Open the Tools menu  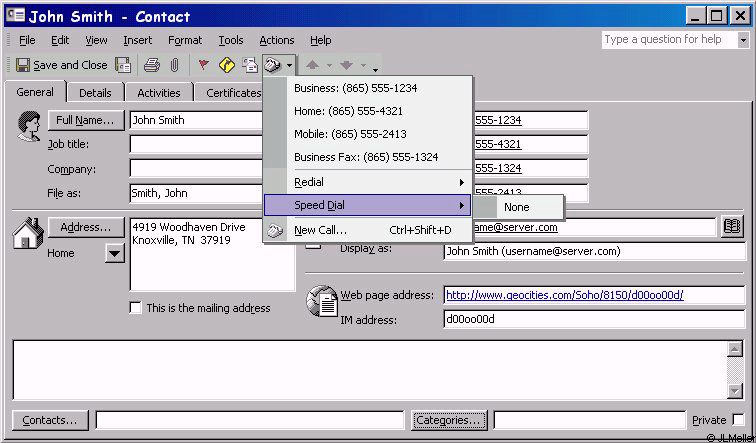point(230,40)
